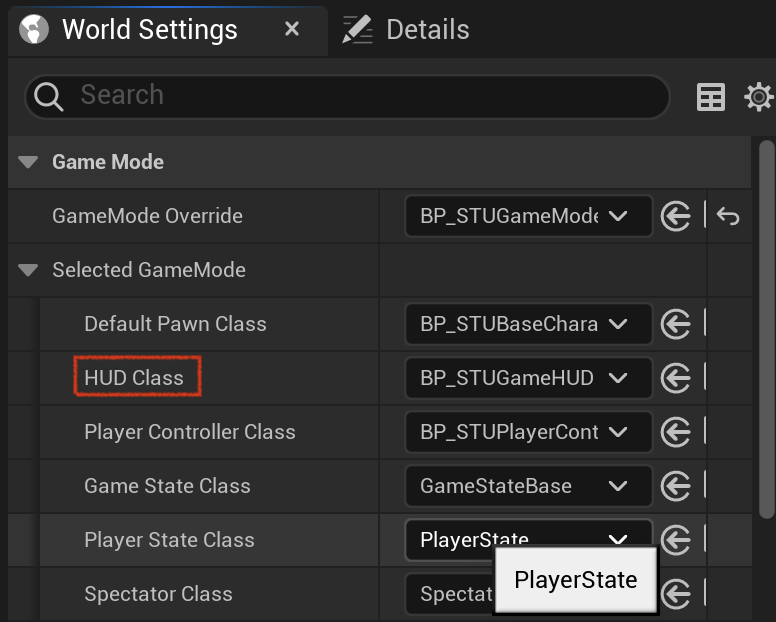Image resolution: width=776 pixels, height=622 pixels.
Task: Click into the Search field
Action: [x=347, y=96]
